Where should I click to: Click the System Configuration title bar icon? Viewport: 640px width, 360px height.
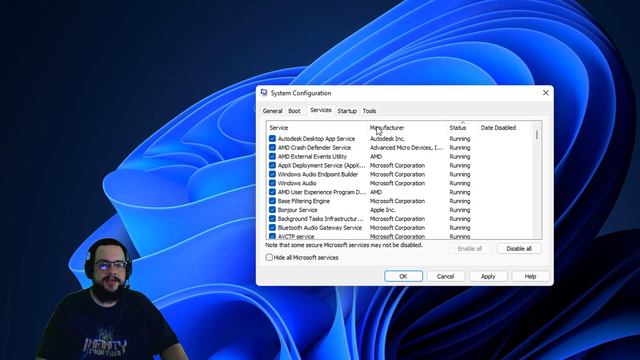tap(264, 93)
